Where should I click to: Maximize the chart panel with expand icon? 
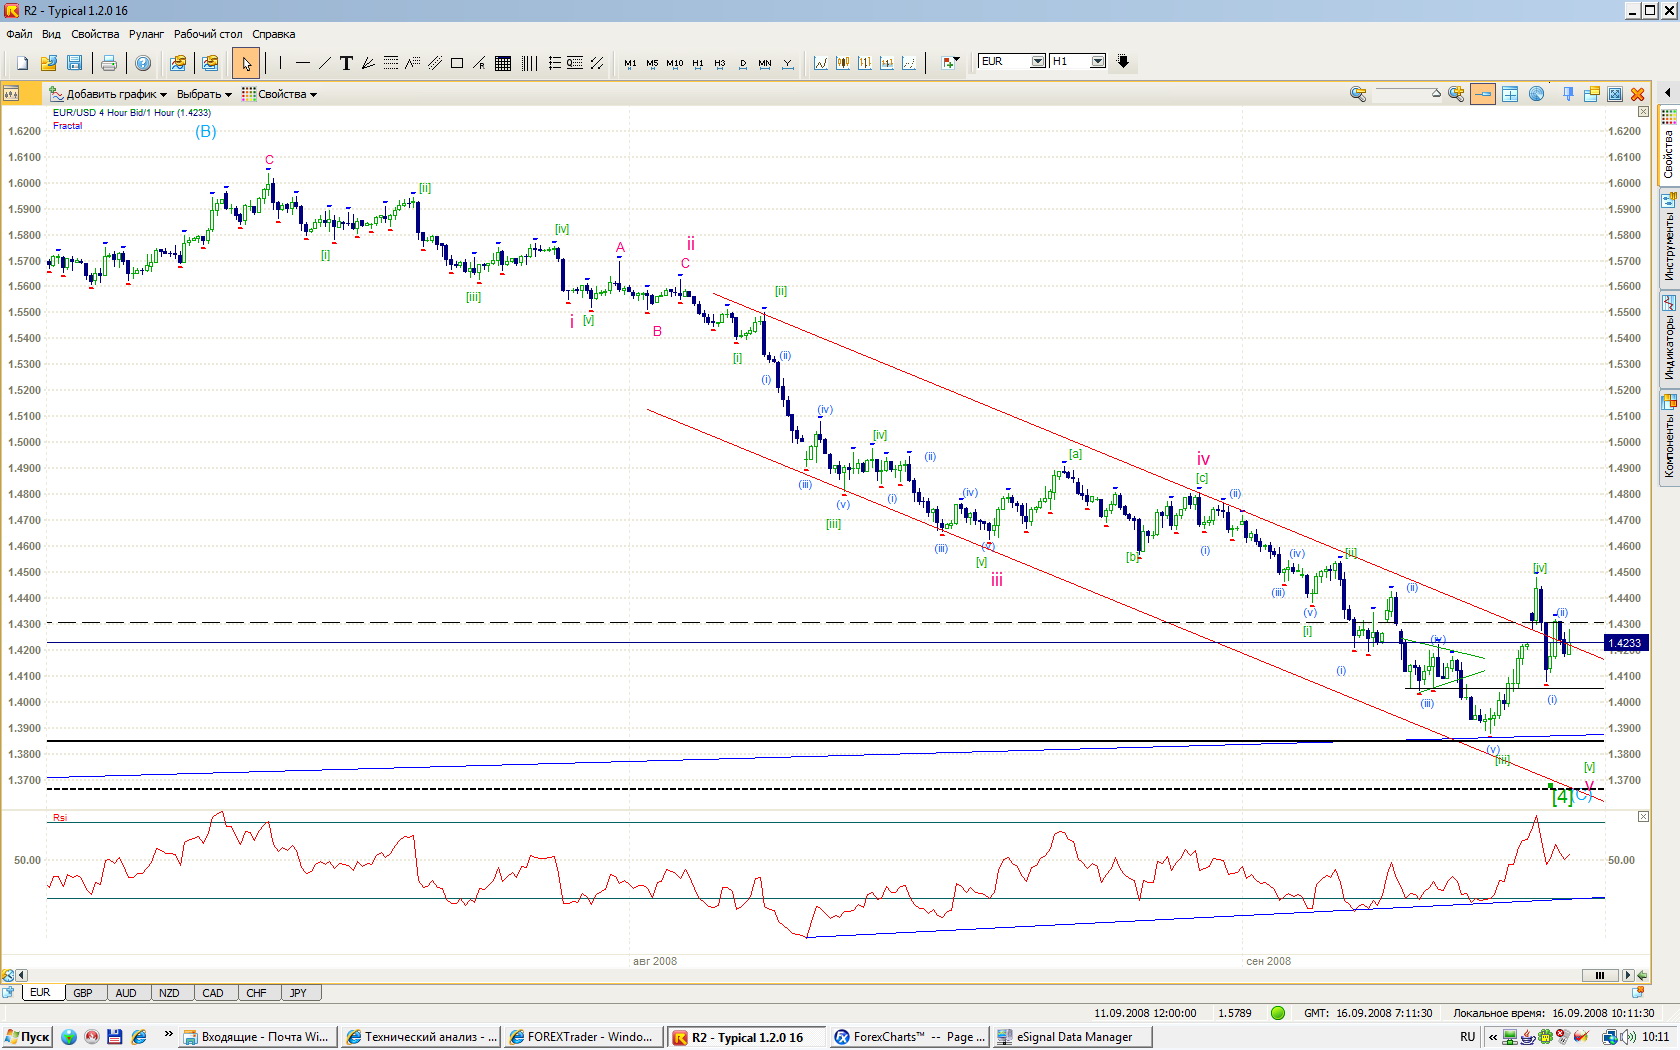pyautogui.click(x=1615, y=94)
